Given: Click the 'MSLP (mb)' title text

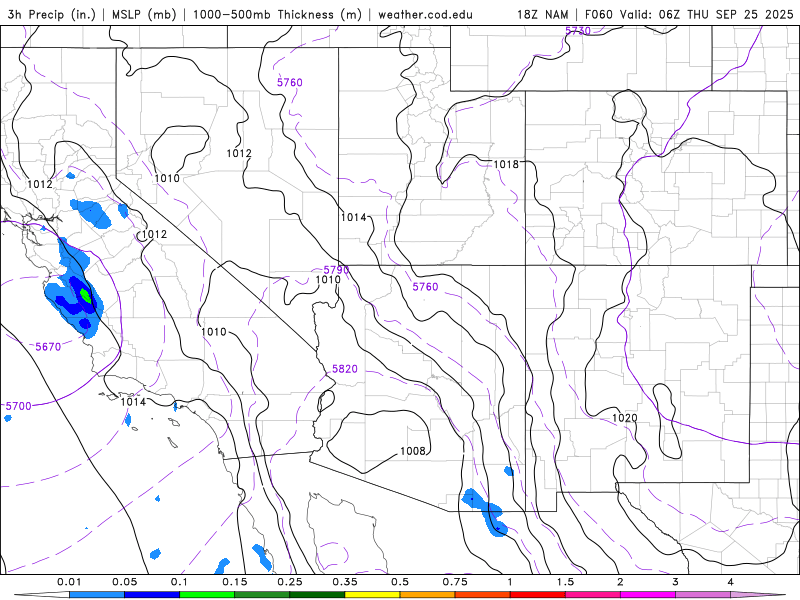Looking at the screenshot, I should tap(143, 14).
